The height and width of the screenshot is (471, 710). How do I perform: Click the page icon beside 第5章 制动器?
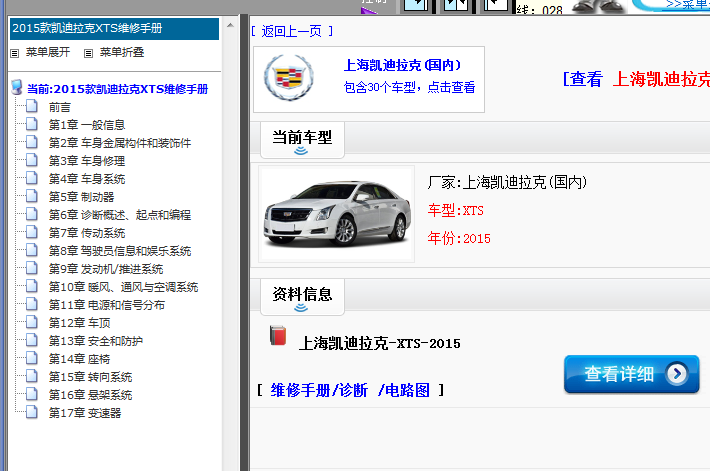point(32,197)
